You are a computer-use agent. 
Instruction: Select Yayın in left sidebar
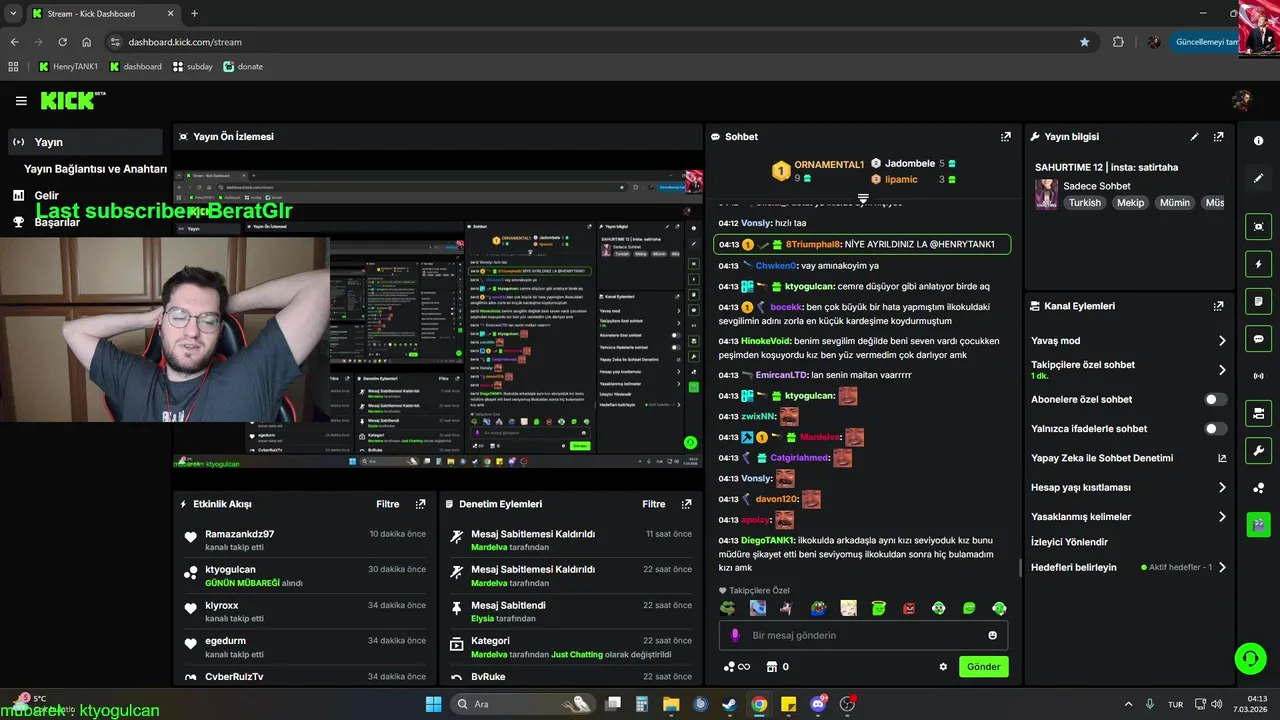coord(85,142)
